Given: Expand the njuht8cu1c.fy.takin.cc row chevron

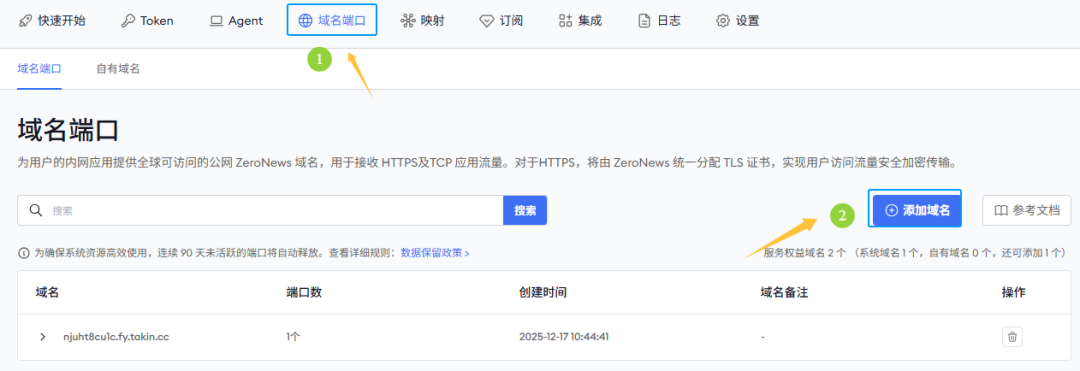Looking at the screenshot, I should tap(43, 337).
